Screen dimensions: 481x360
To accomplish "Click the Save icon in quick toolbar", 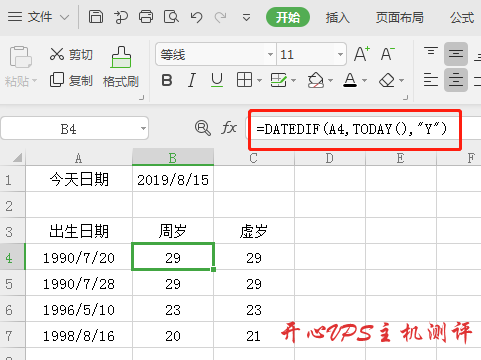I will tap(96, 17).
